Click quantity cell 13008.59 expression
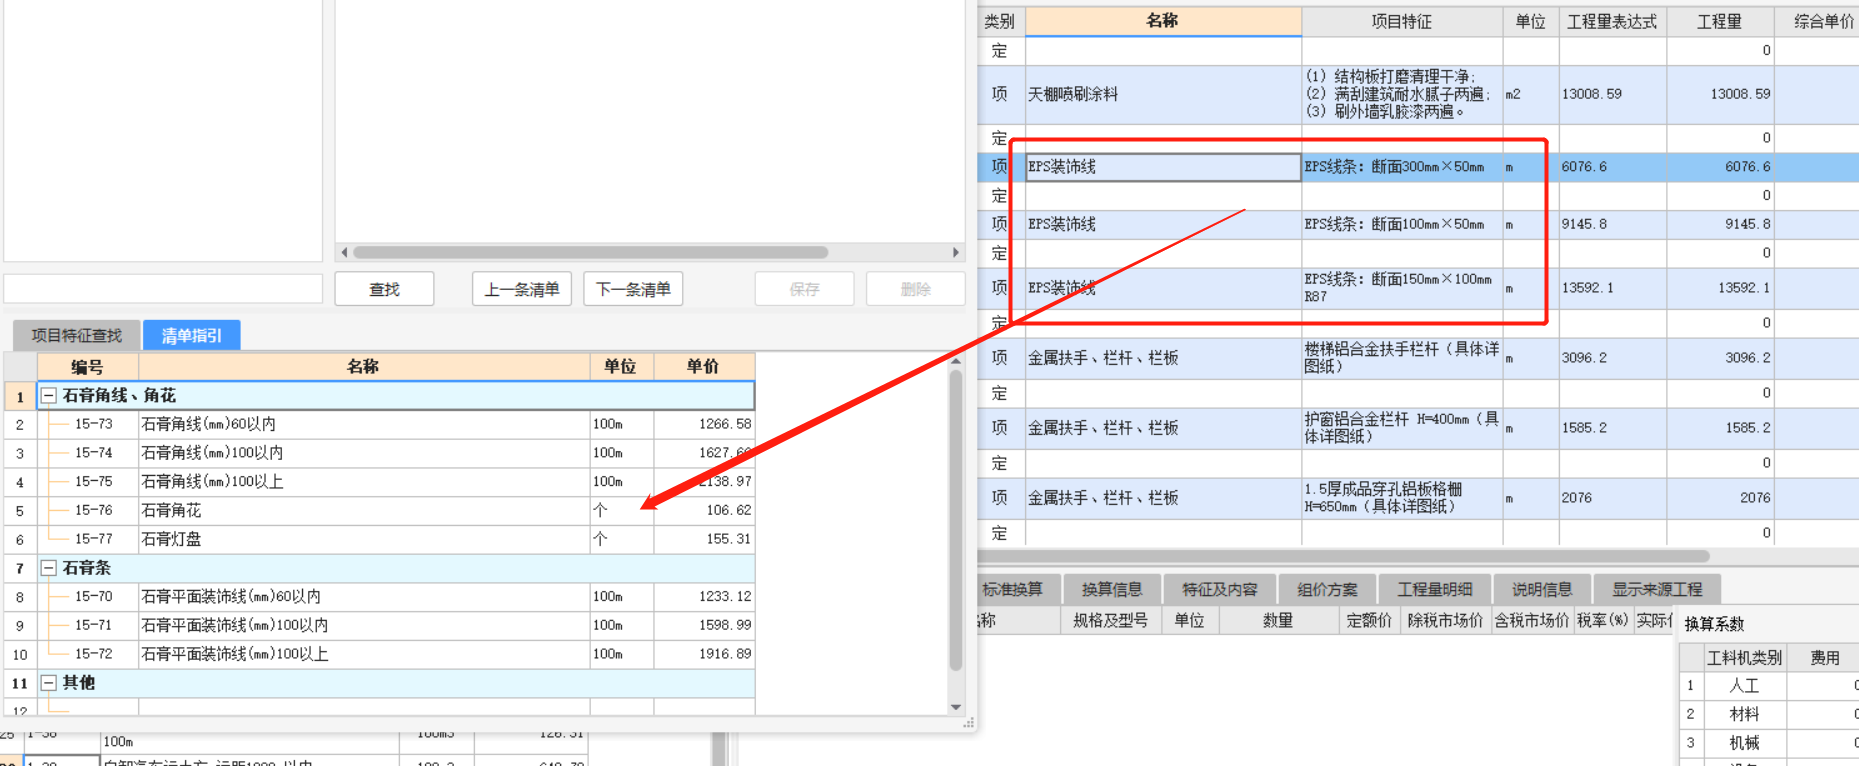This screenshot has height=766, width=1859. click(1612, 94)
